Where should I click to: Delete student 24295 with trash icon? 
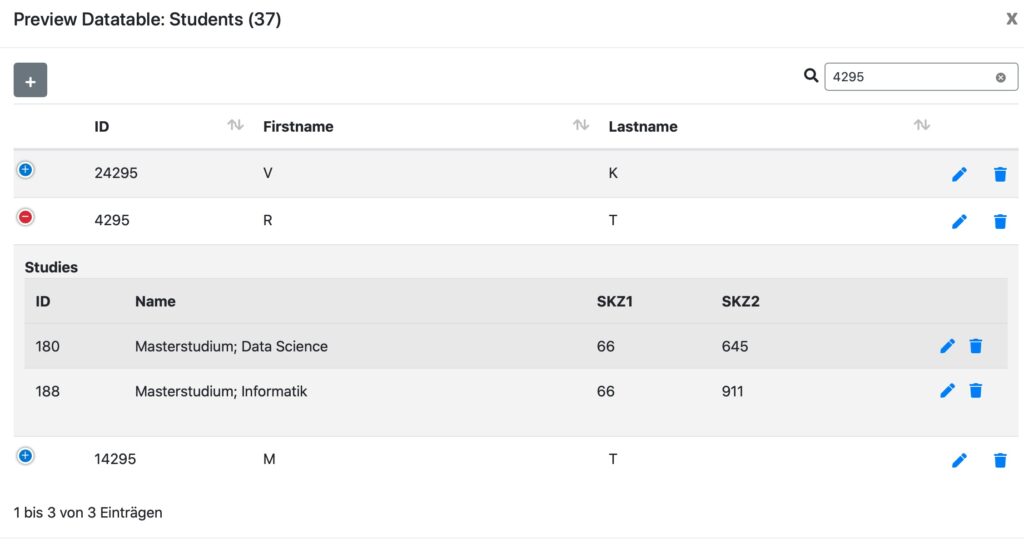coord(1000,174)
